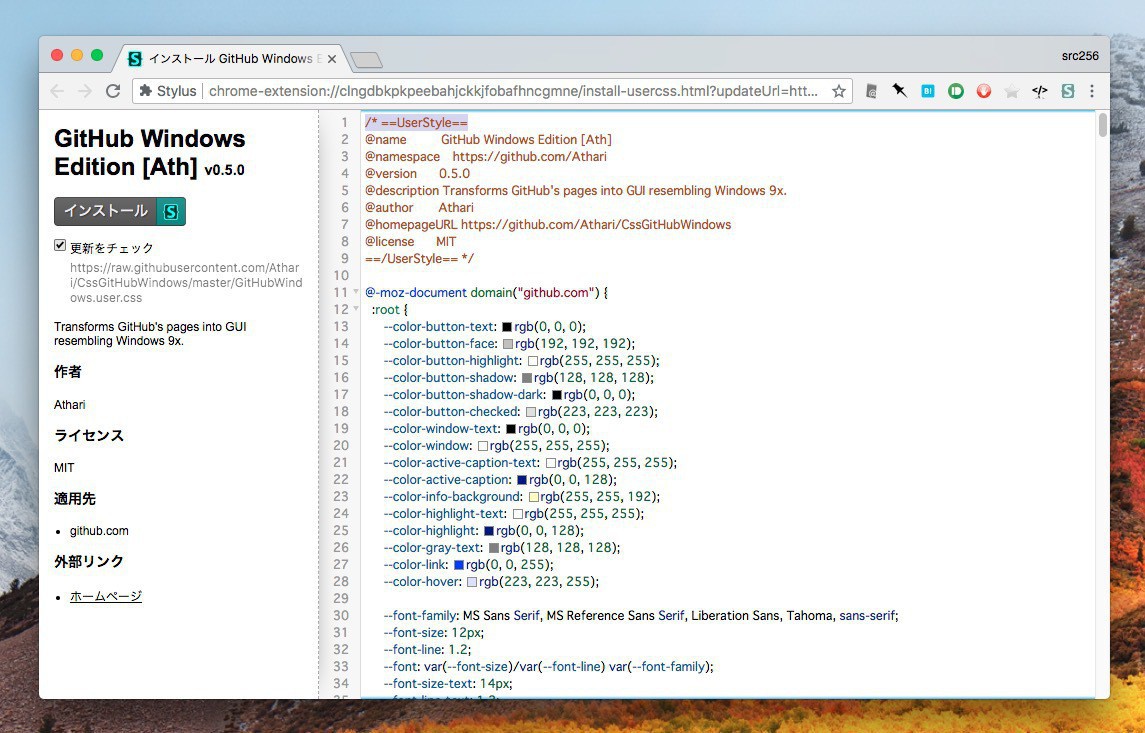Open a new tab with the tab button
The image size is (1145, 733).
(x=366, y=60)
